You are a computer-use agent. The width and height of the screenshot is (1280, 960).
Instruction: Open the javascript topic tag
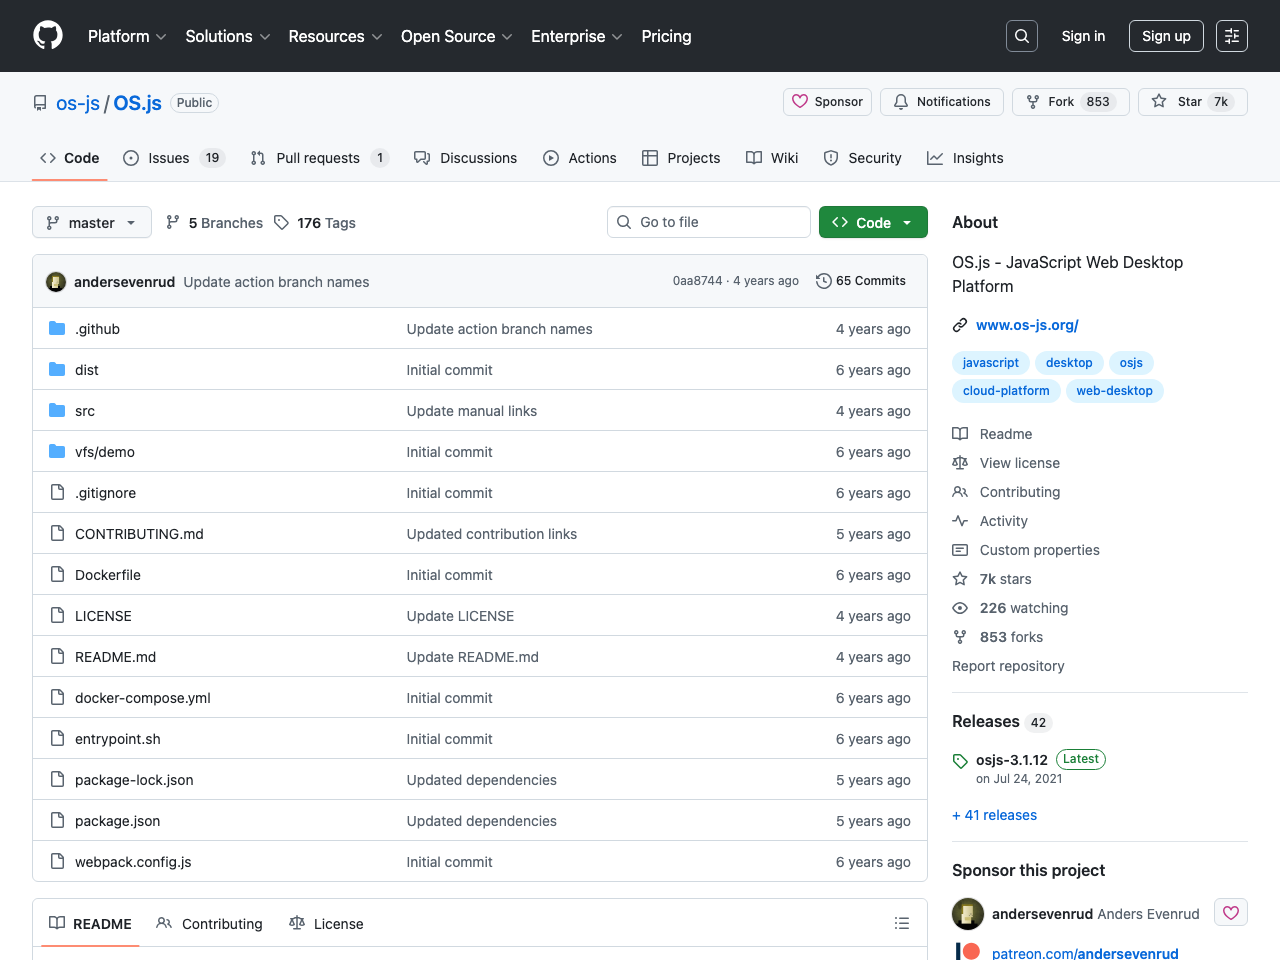(x=990, y=362)
